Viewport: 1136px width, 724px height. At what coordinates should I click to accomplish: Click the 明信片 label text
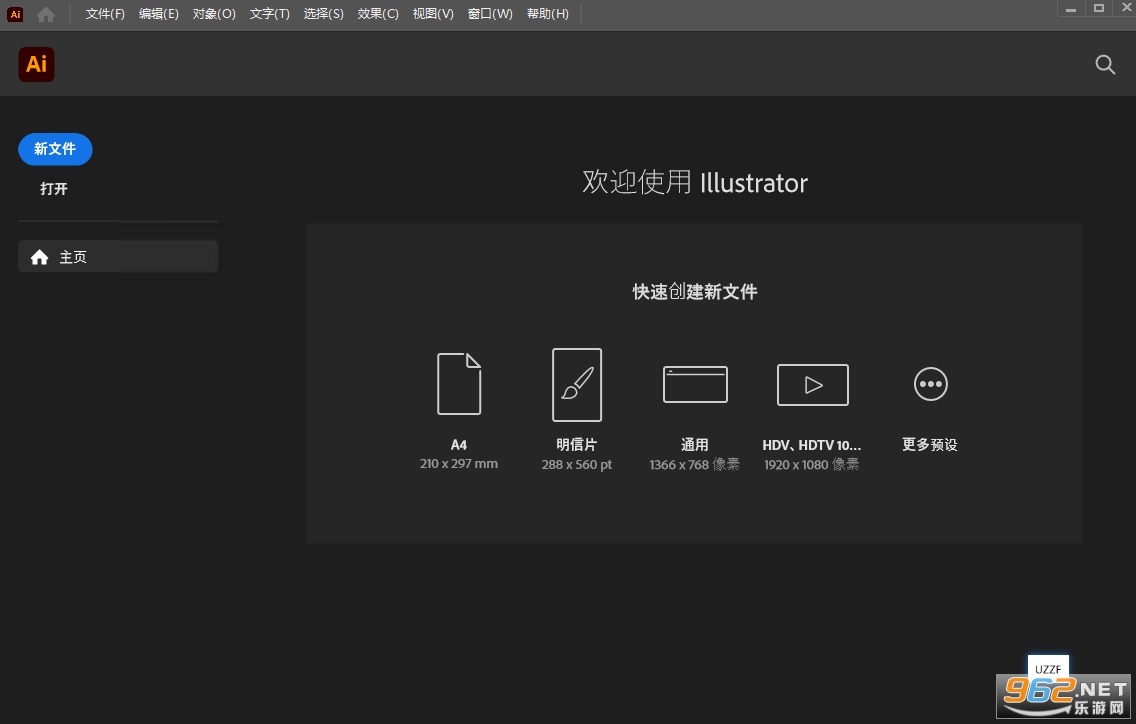pos(577,444)
